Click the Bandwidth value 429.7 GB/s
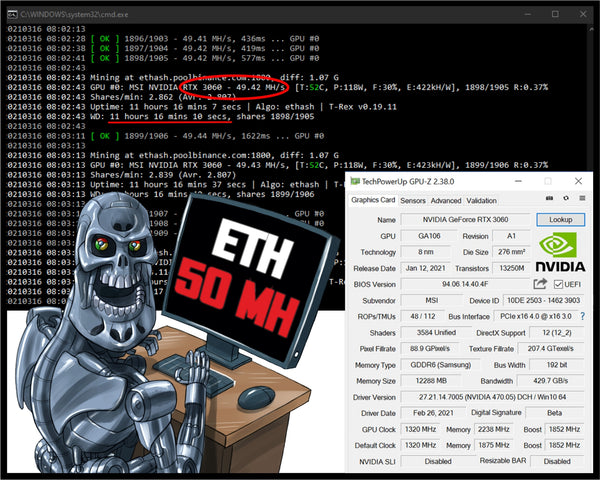The height and width of the screenshot is (480, 600). (x=551, y=381)
